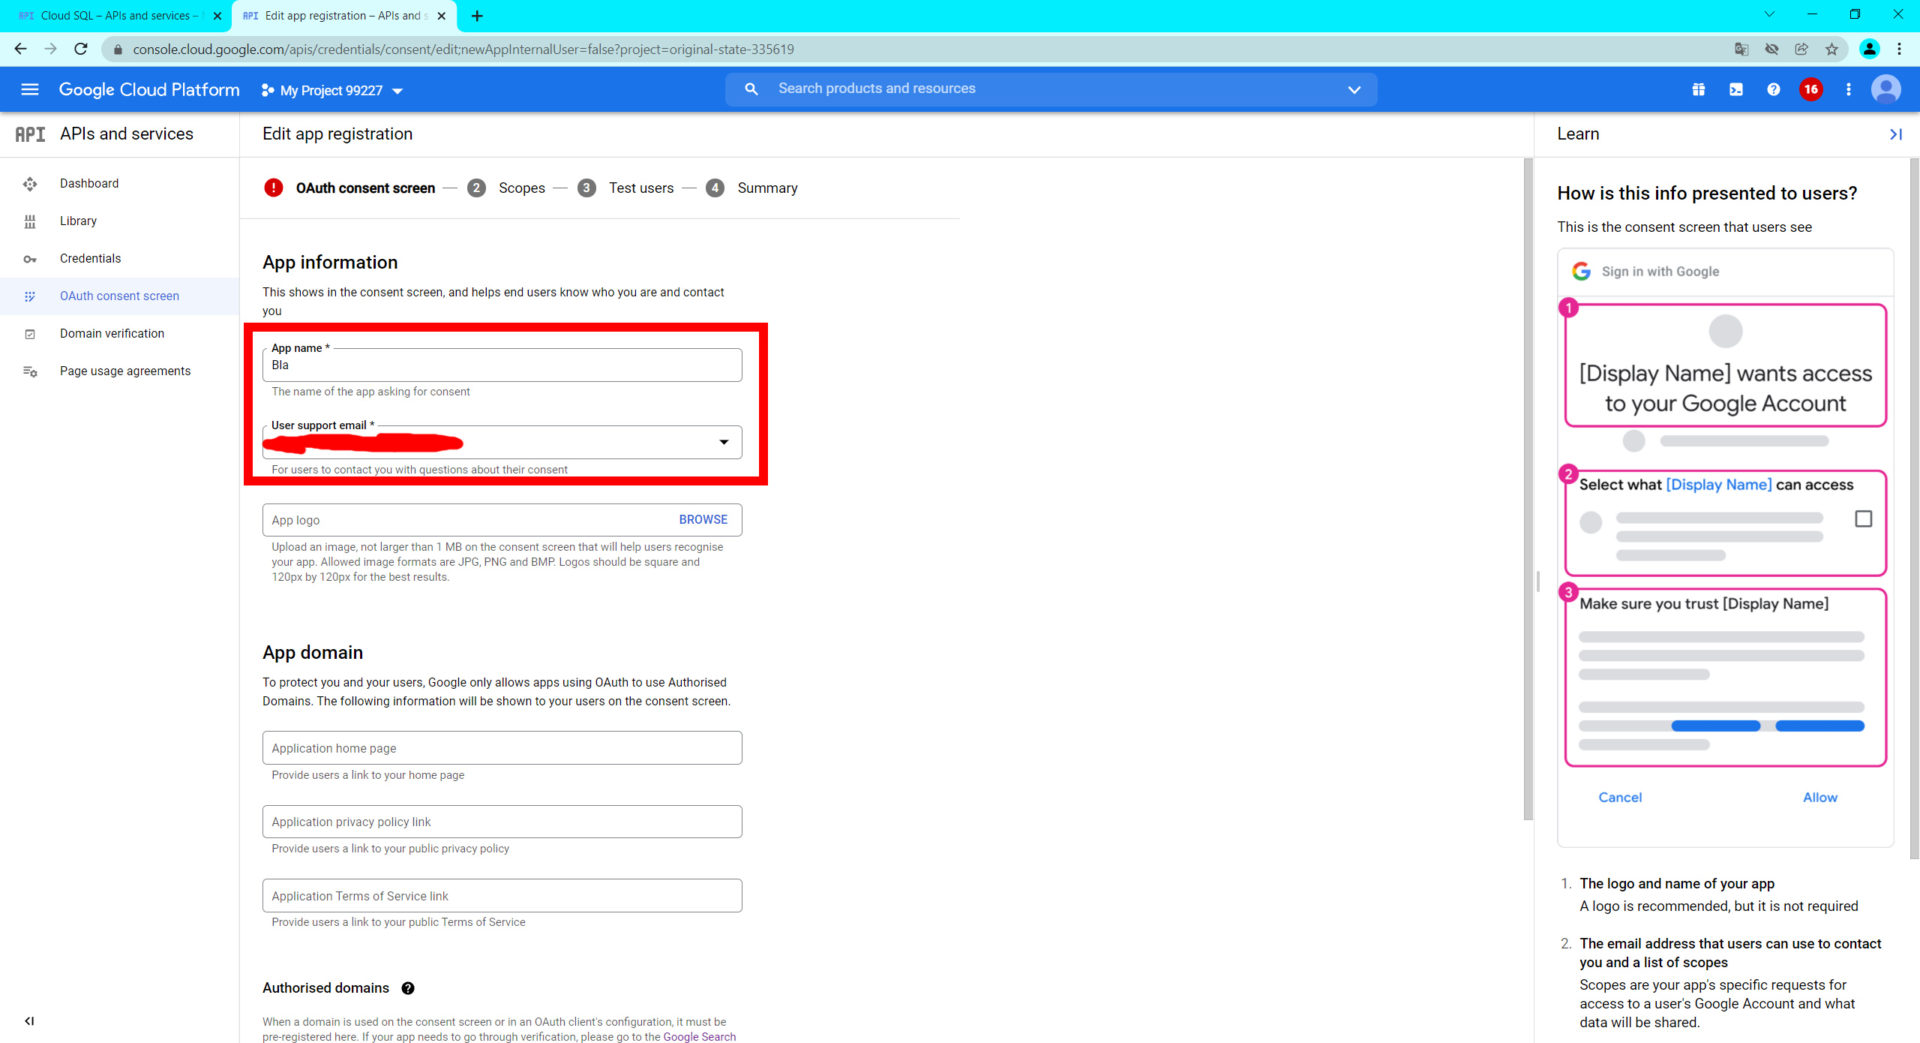The image size is (1920, 1043).
Task: Click Allow in the consent screen preview
Action: coord(1820,797)
